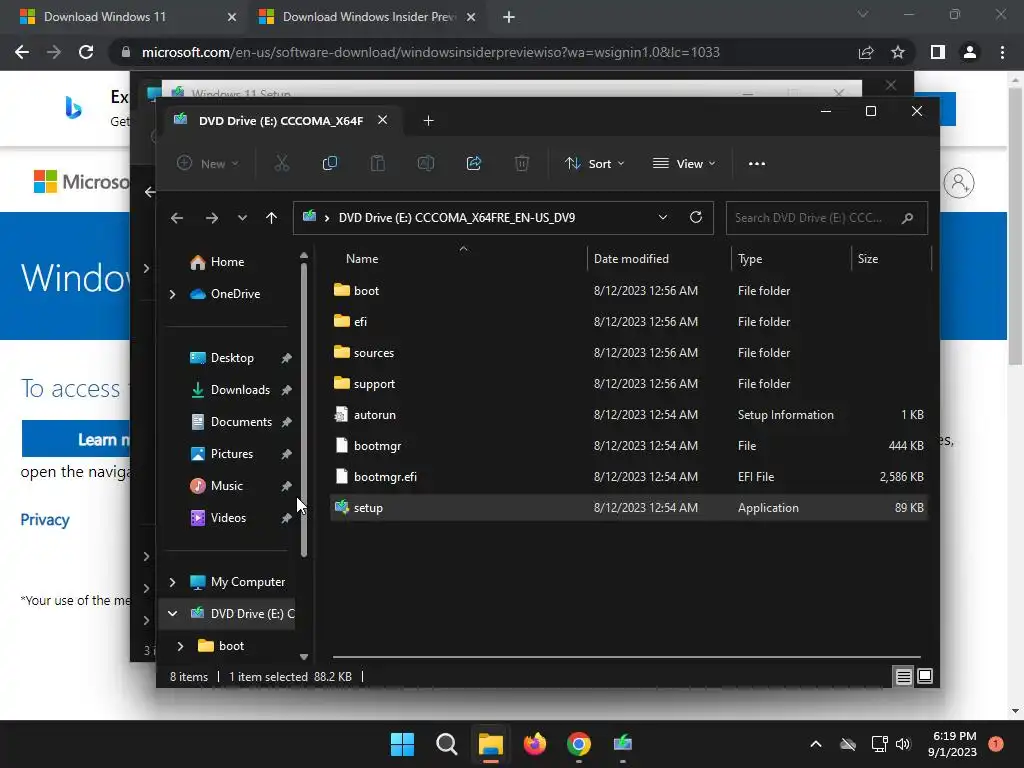Click the navigation pane scrollbar
The height and width of the screenshot is (768, 1024).
click(x=304, y=409)
